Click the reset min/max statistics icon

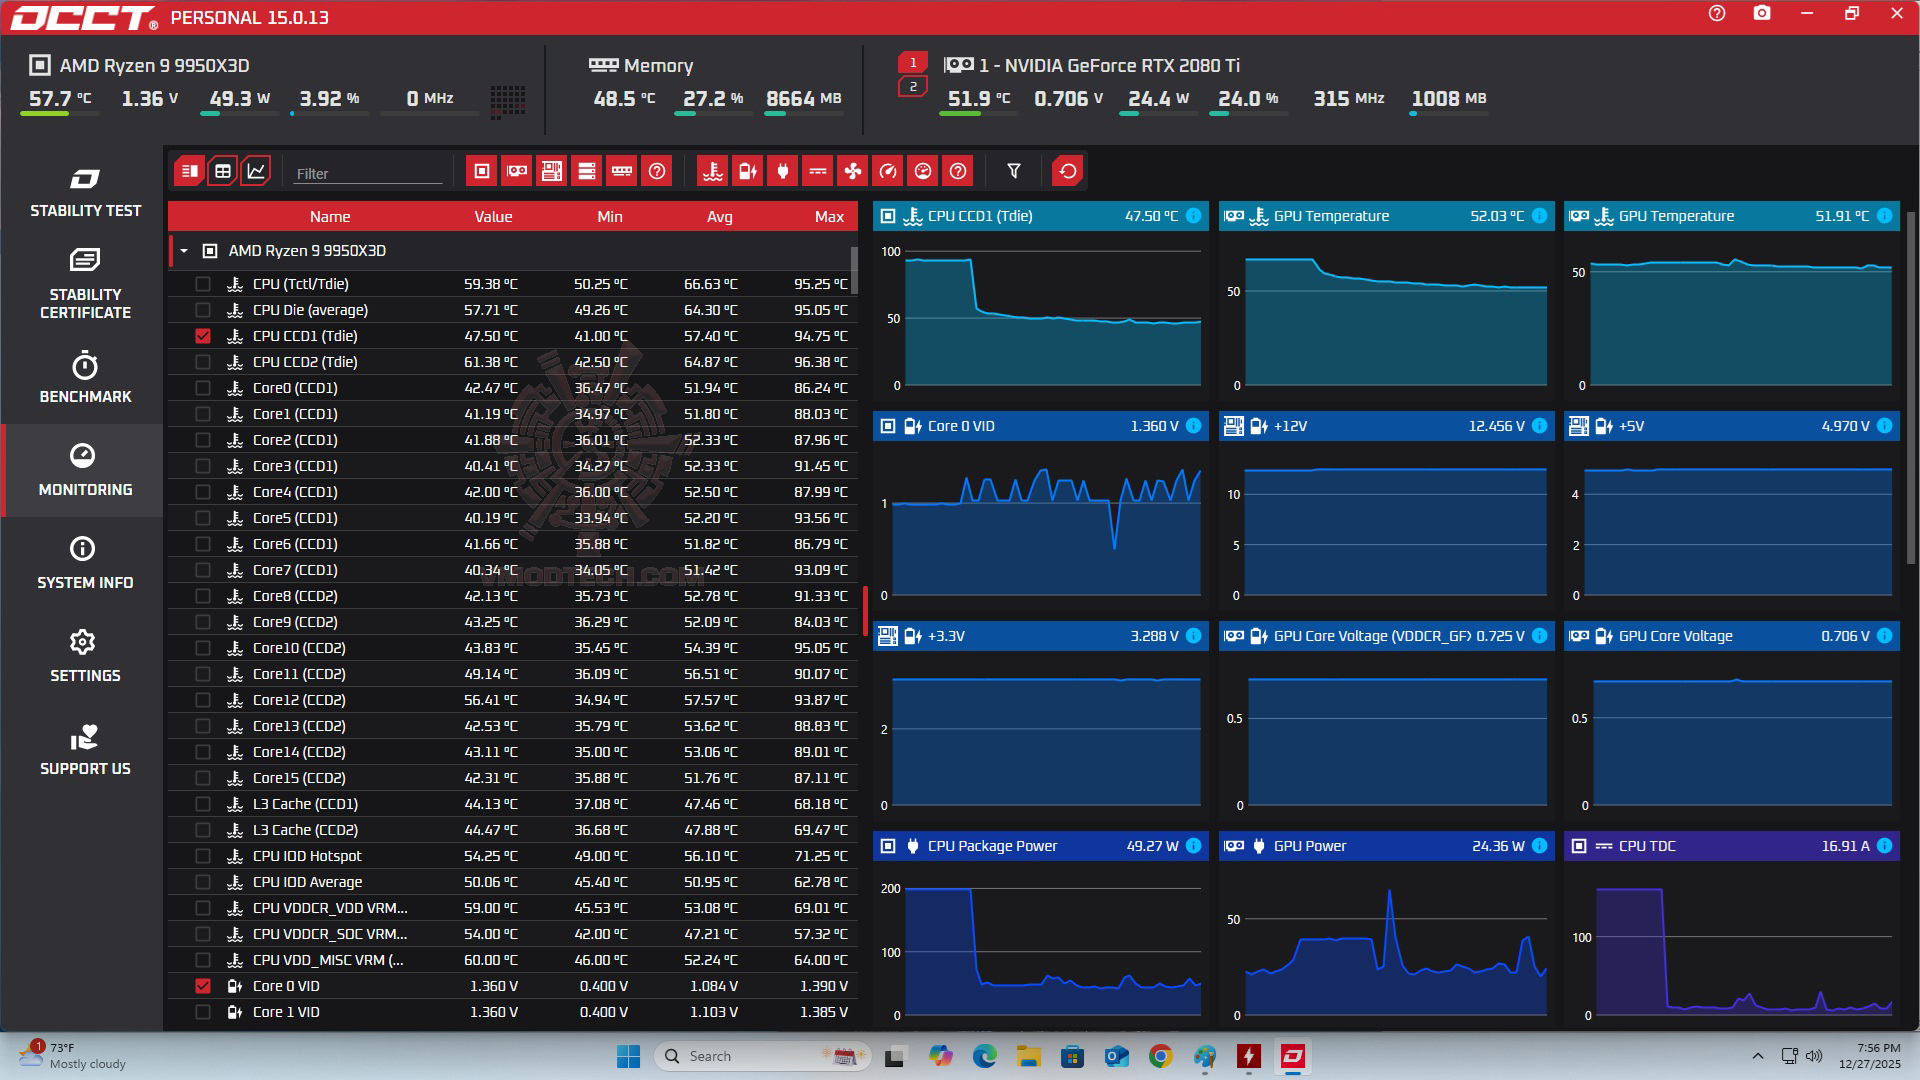point(1067,171)
